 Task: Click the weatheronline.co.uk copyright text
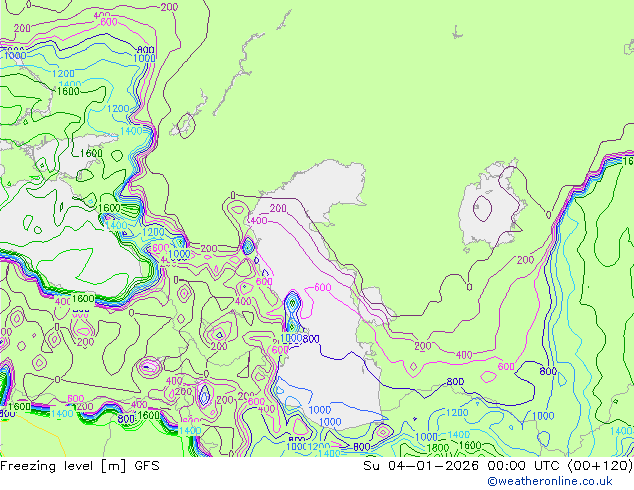550,481
